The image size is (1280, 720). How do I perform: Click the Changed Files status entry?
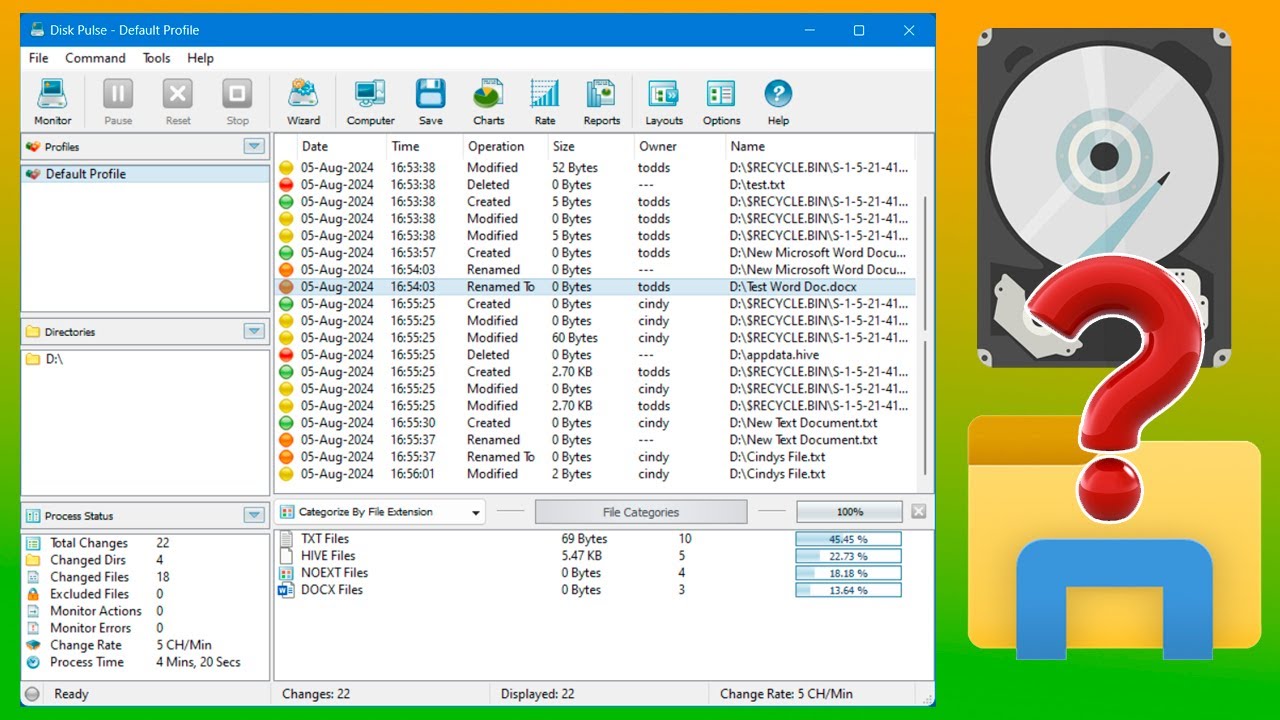(x=89, y=577)
